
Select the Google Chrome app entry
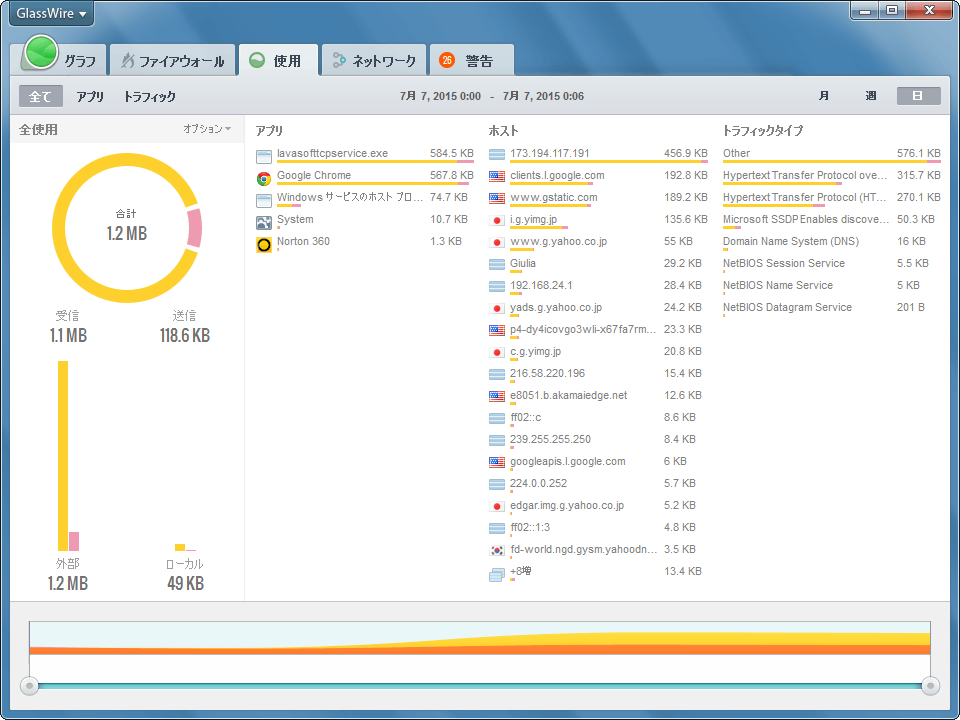[x=364, y=177]
